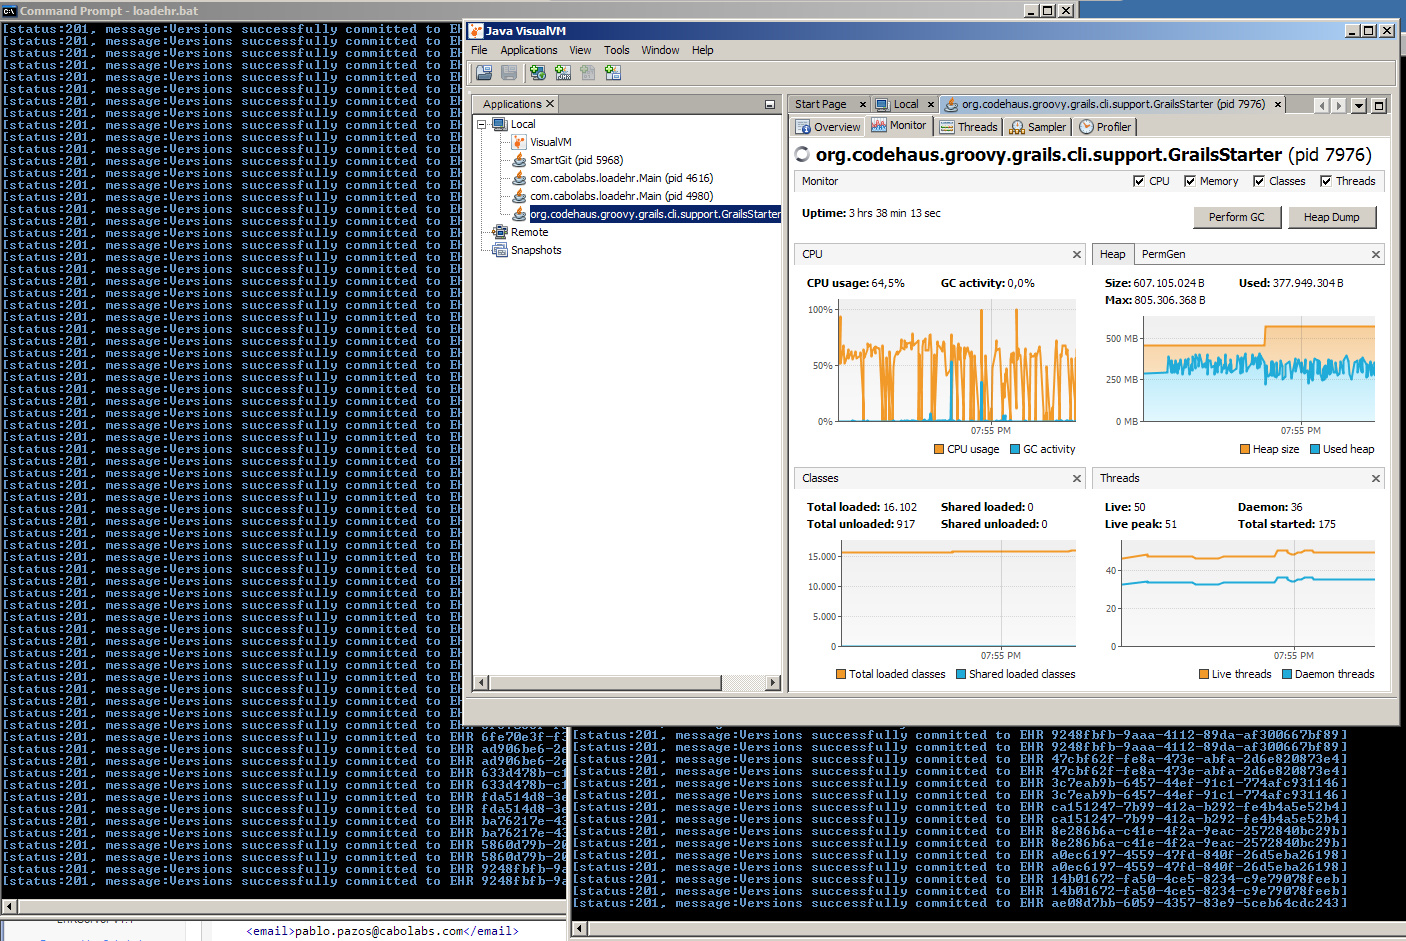Image resolution: width=1406 pixels, height=941 pixels.
Task: Close the Classes graph panel
Action: 1077,478
